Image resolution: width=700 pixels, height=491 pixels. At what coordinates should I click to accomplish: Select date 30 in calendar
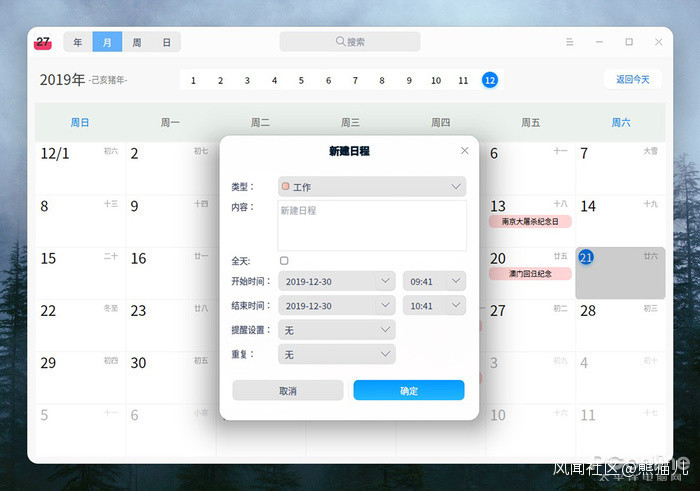pos(171,378)
